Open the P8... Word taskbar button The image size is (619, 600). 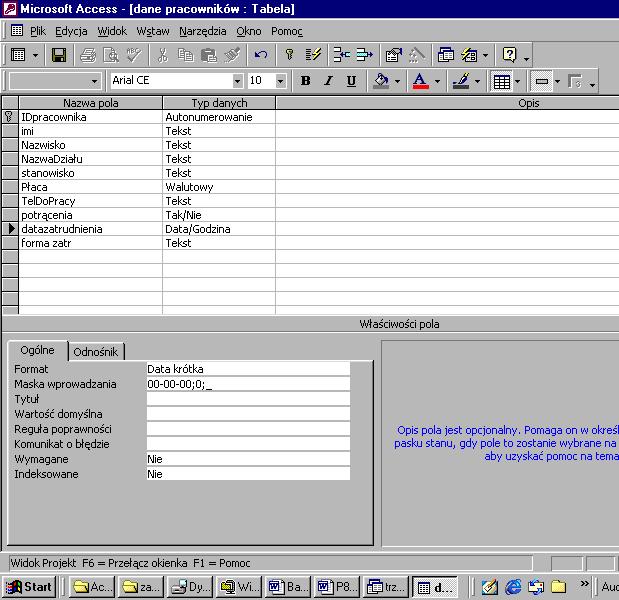[337, 587]
